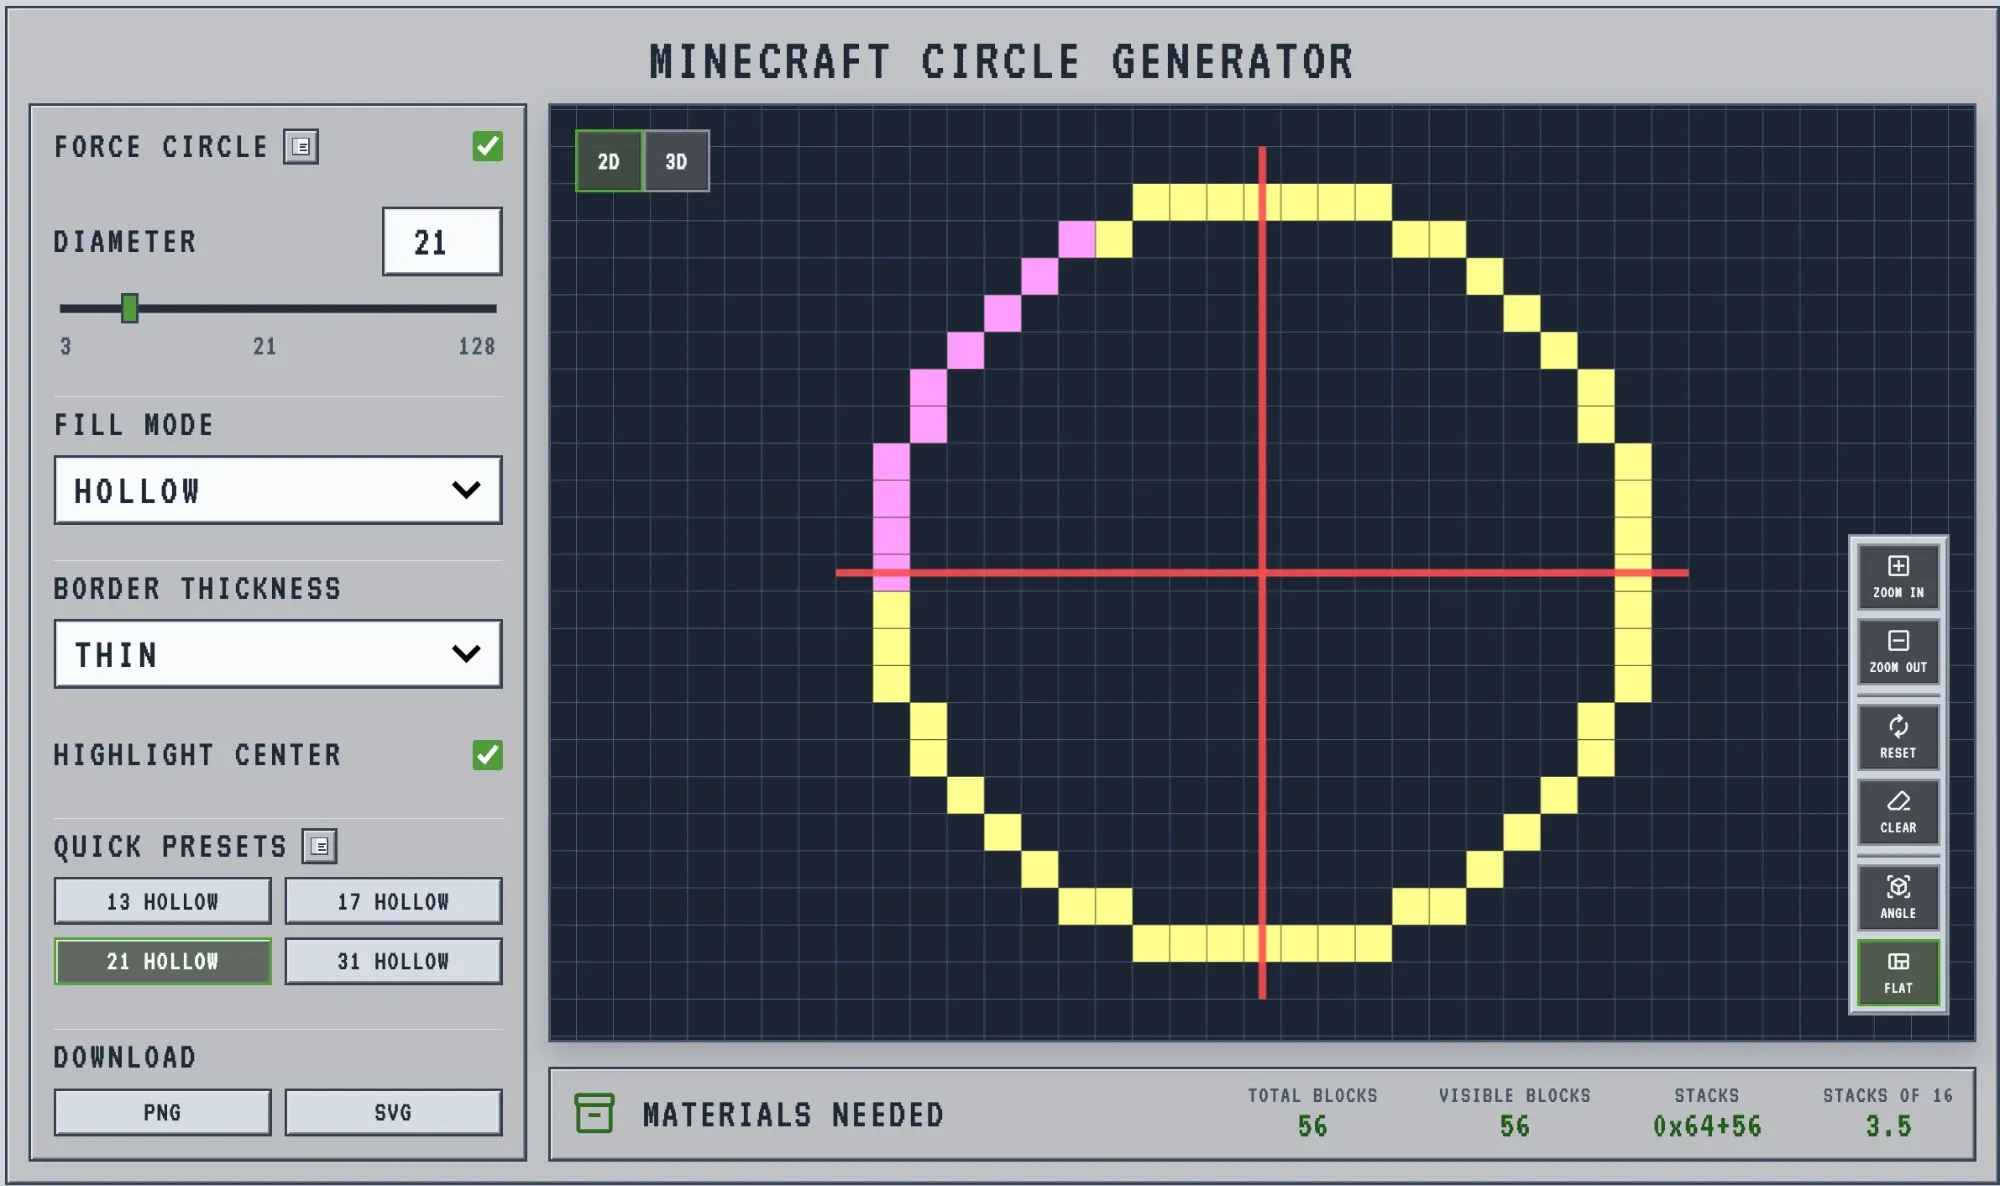Image resolution: width=2000 pixels, height=1186 pixels.
Task: Toggle the Flat view button
Action: point(1898,972)
